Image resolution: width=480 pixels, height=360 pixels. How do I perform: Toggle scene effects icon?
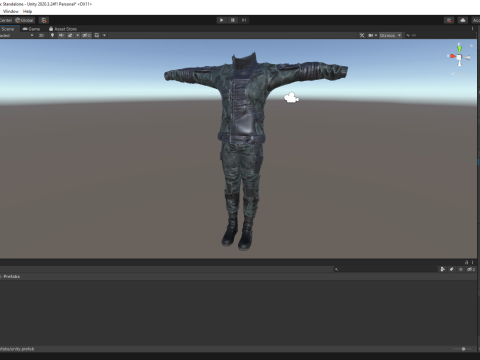70,35
